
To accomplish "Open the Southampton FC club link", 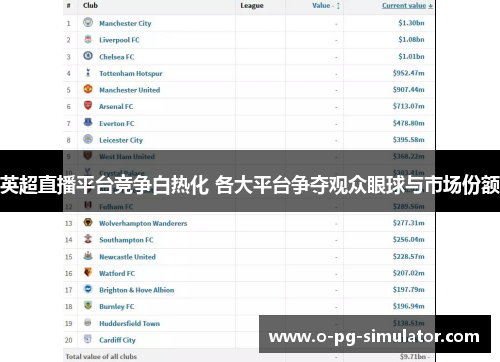I will pos(126,240).
